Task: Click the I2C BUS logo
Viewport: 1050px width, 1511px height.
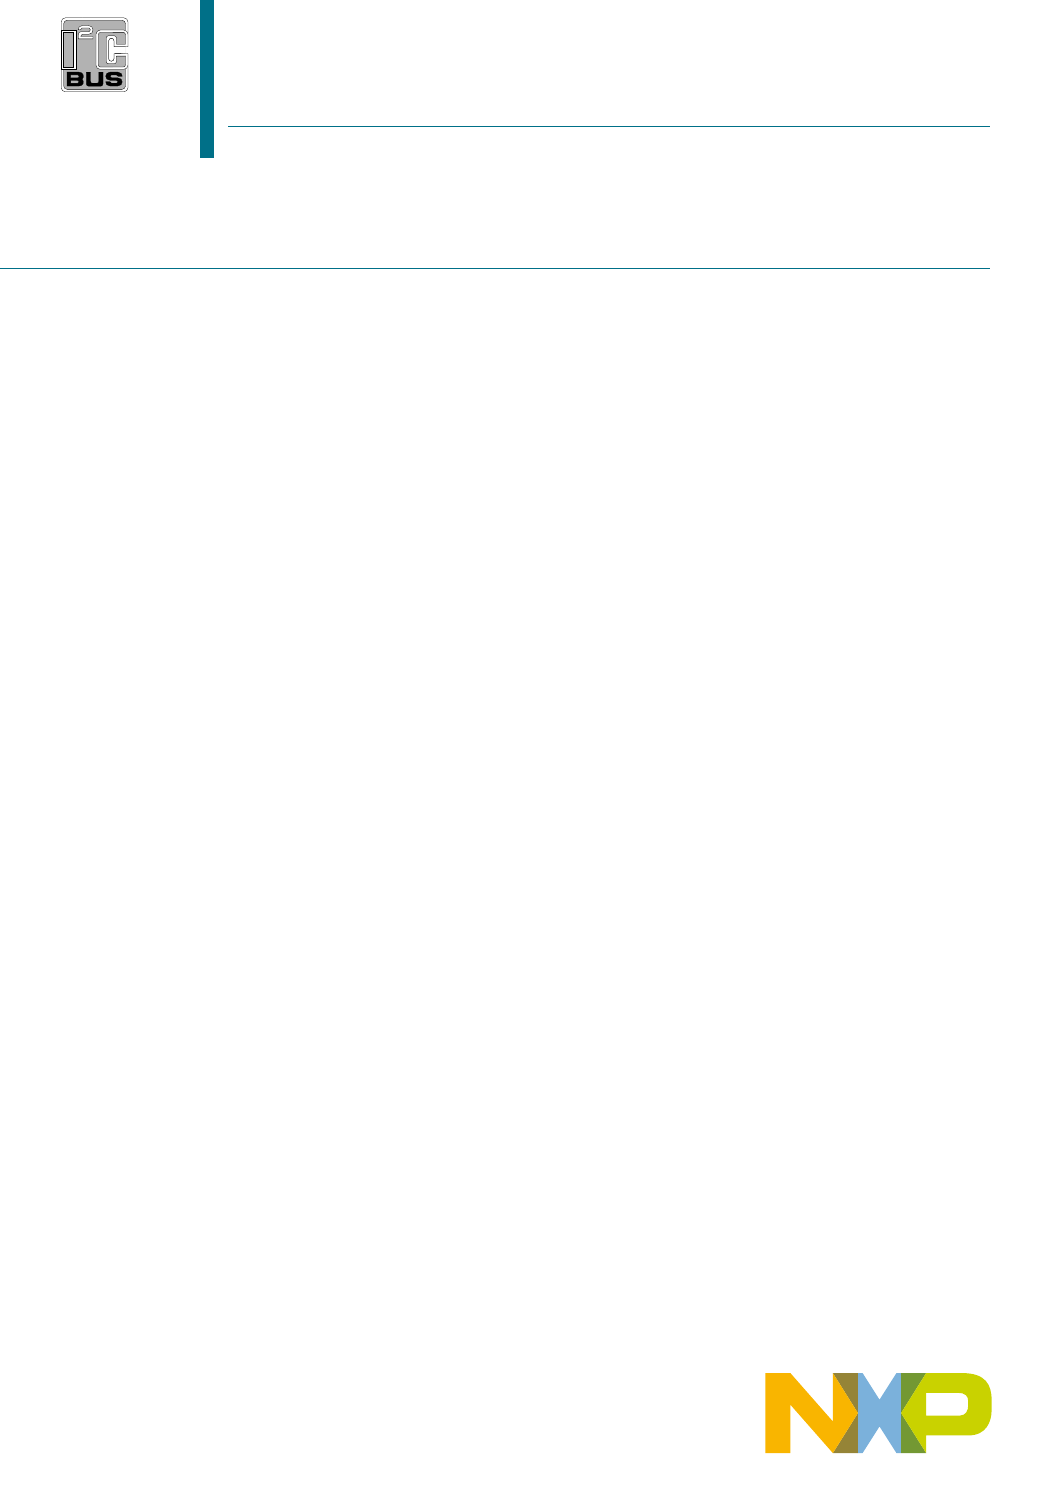Action: point(95,55)
